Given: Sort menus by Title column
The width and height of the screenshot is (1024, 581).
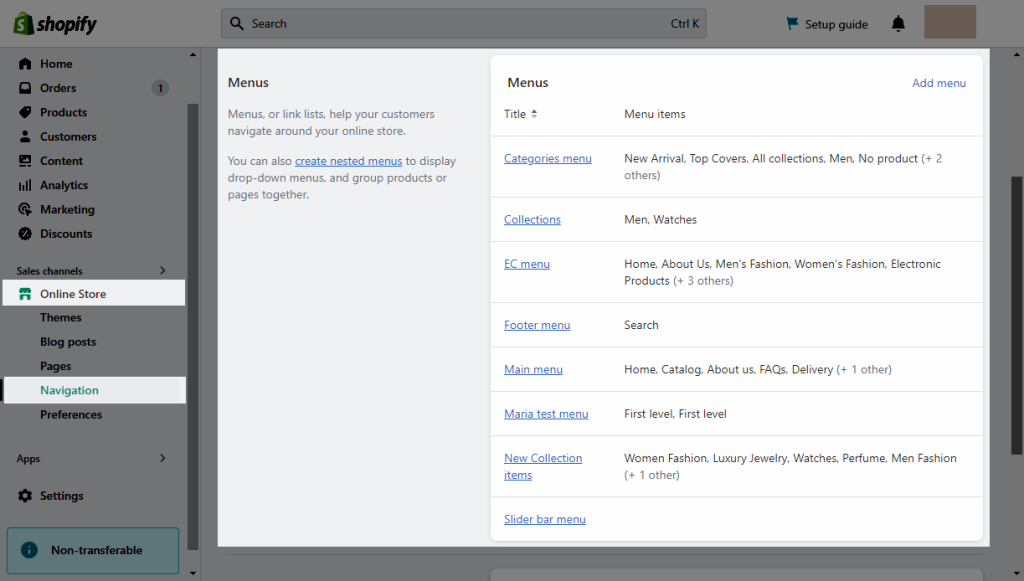Looking at the screenshot, I should coord(520,114).
